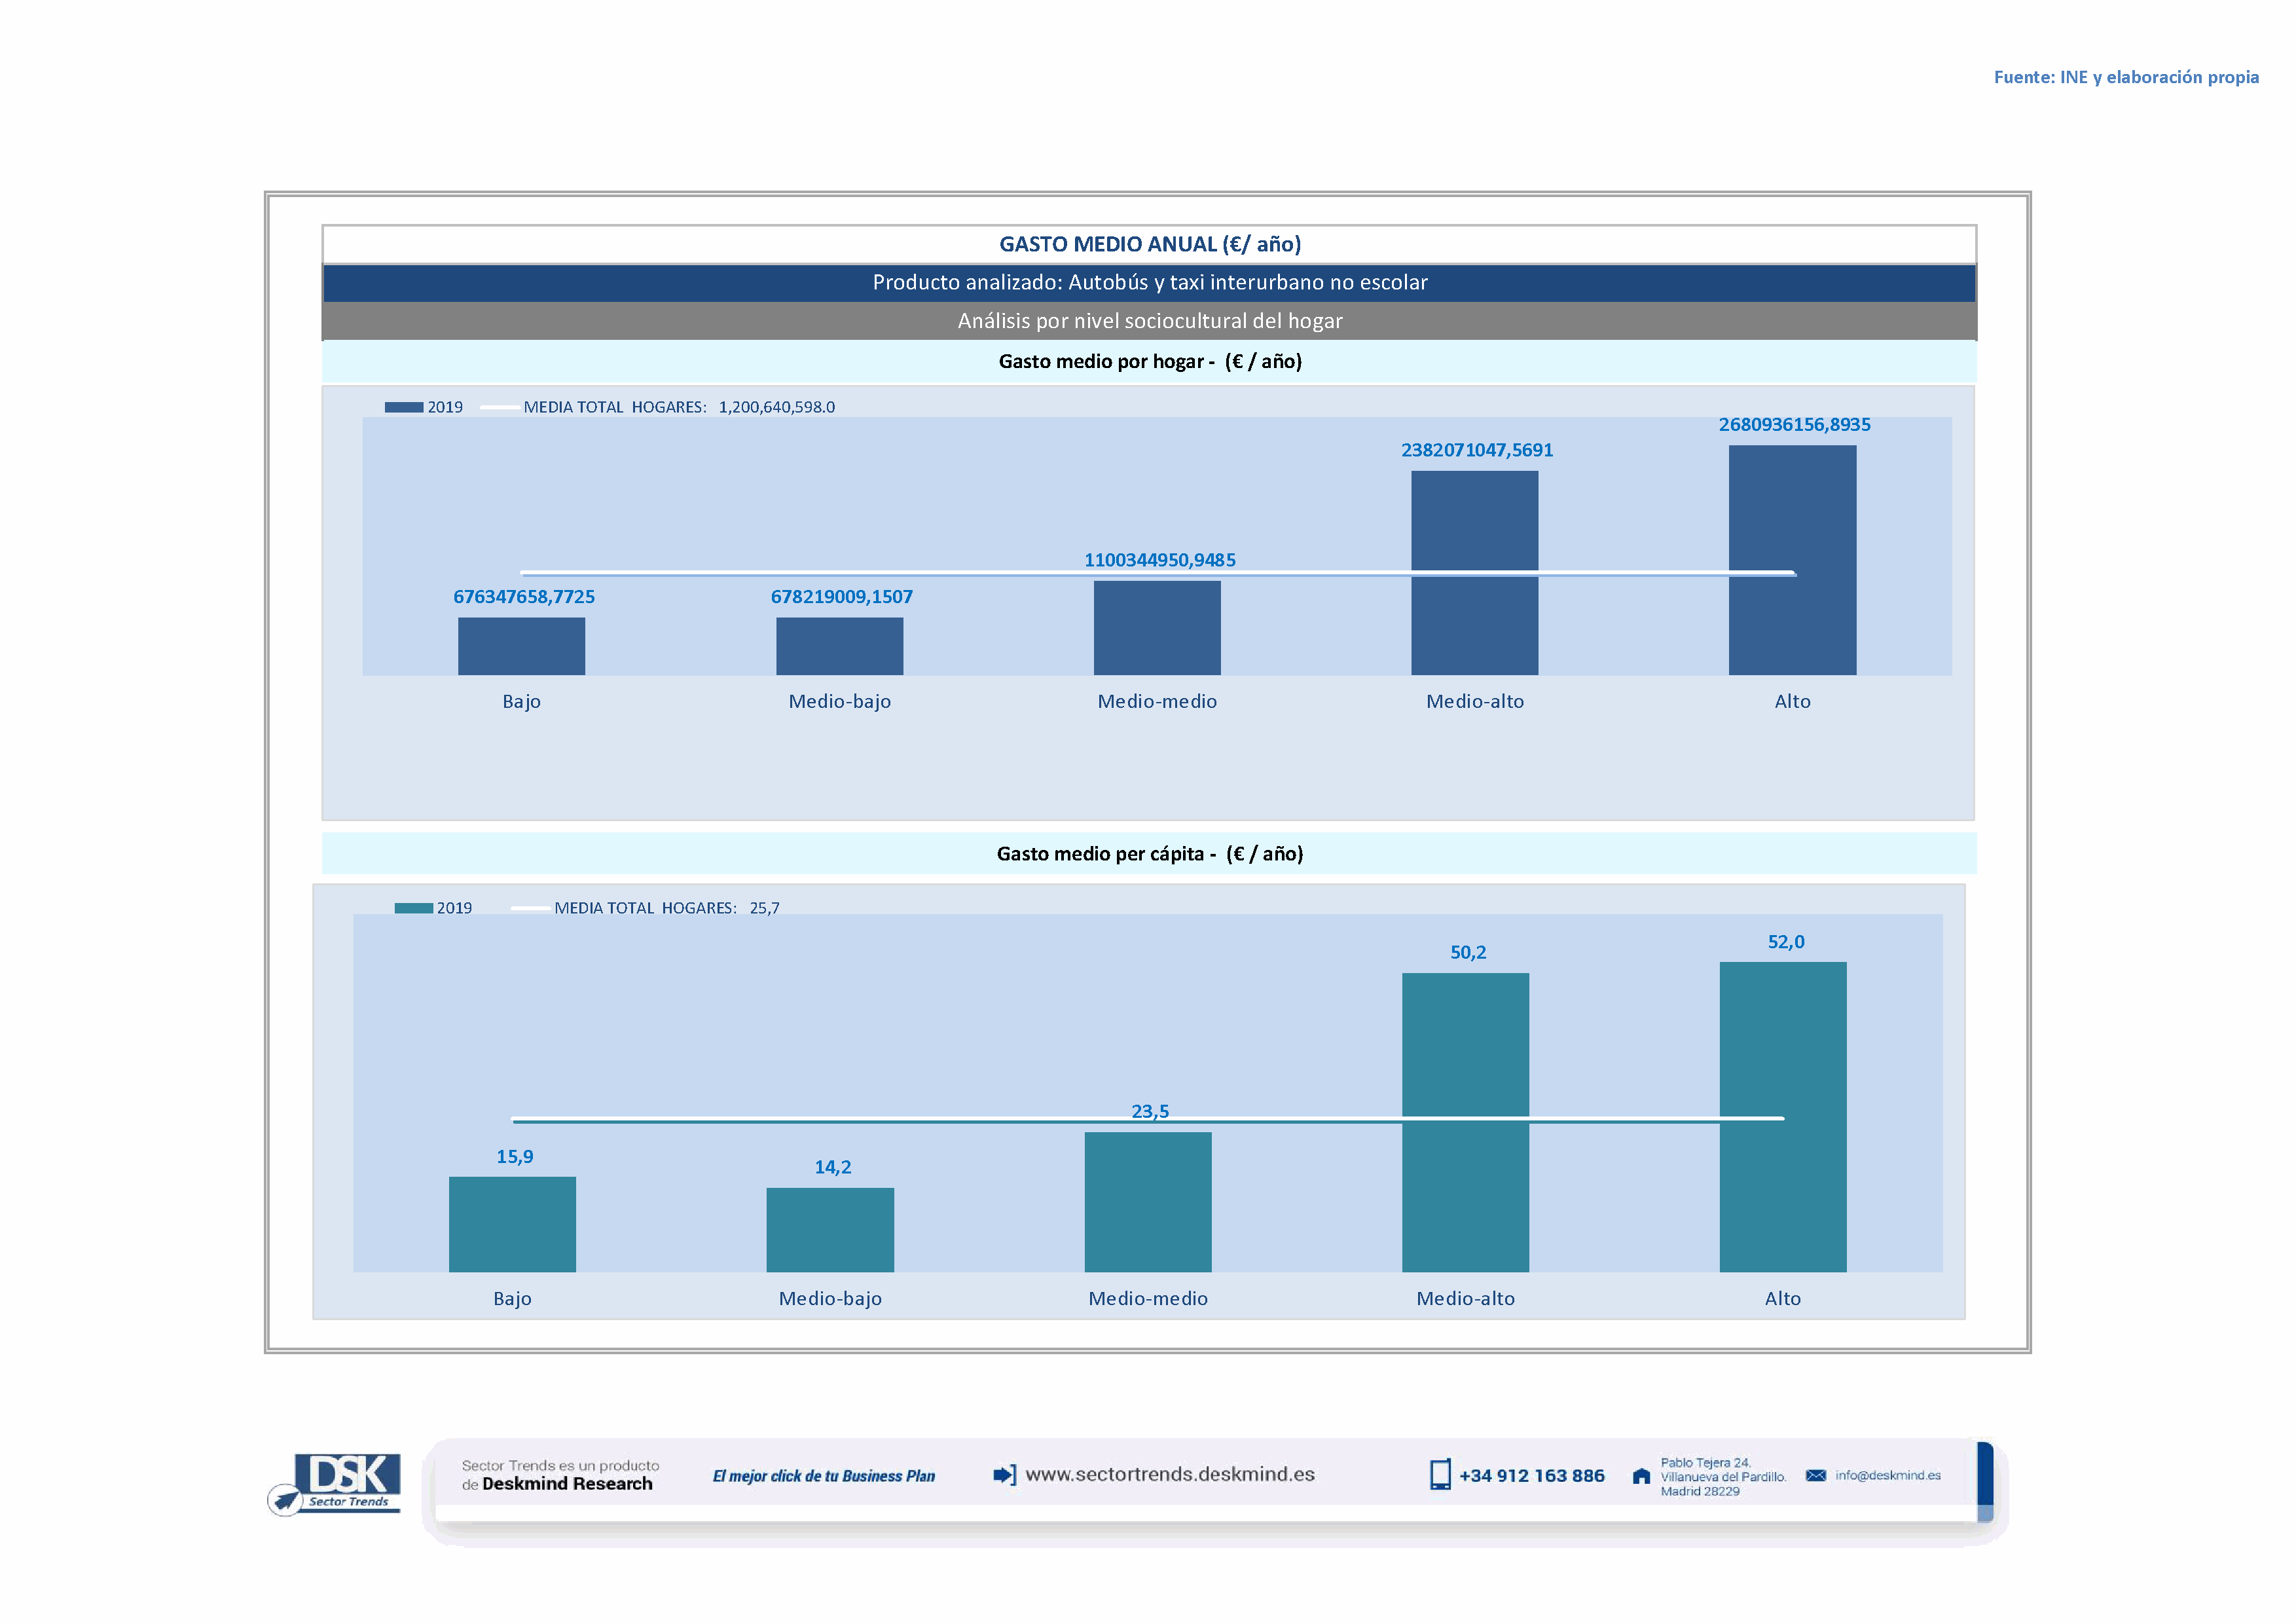Click the arrow icon beside website address
Image resolution: width=2296 pixels, height=1624 pixels.
coord(1004,1475)
